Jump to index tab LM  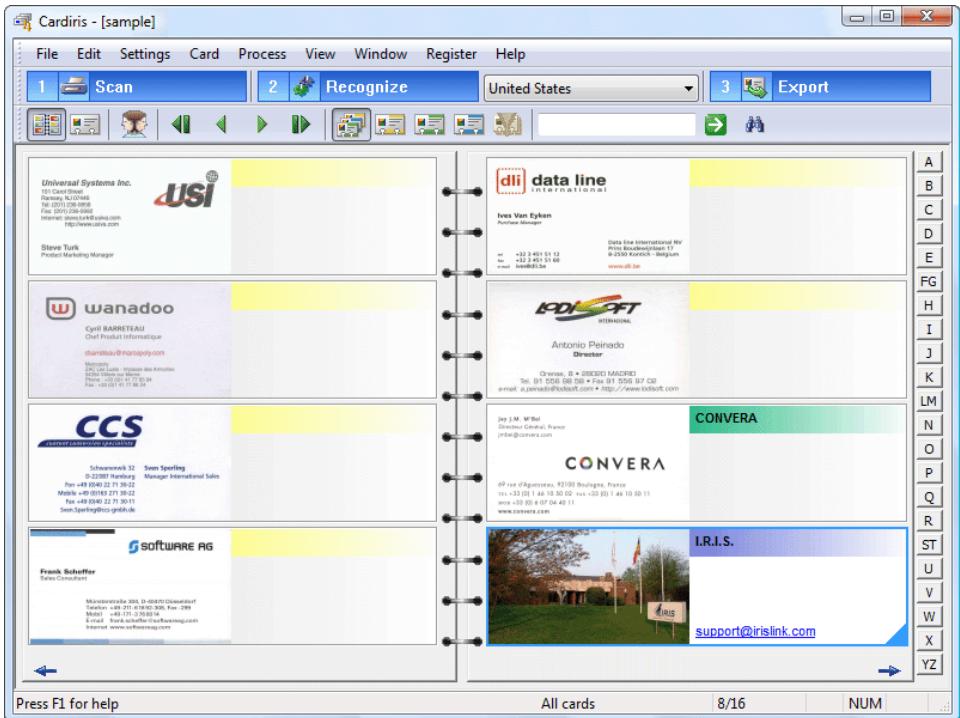click(x=929, y=401)
